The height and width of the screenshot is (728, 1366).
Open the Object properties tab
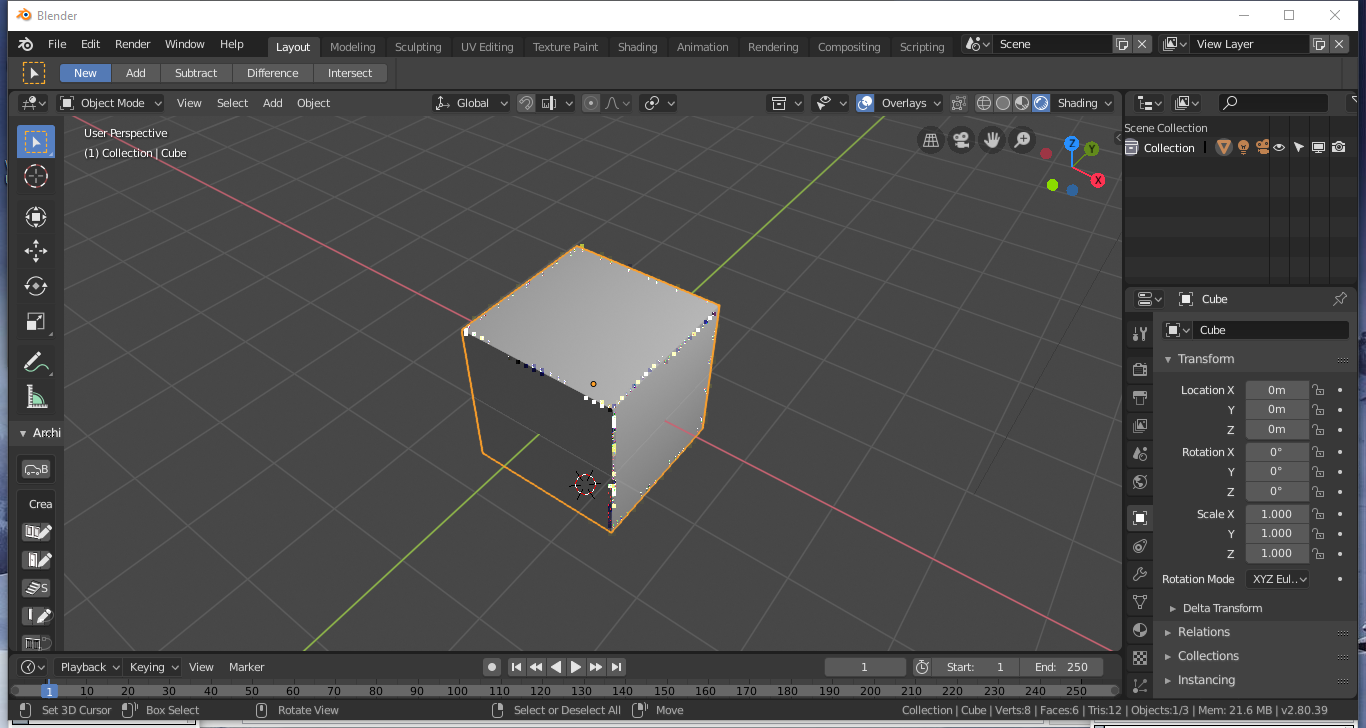click(x=1140, y=518)
